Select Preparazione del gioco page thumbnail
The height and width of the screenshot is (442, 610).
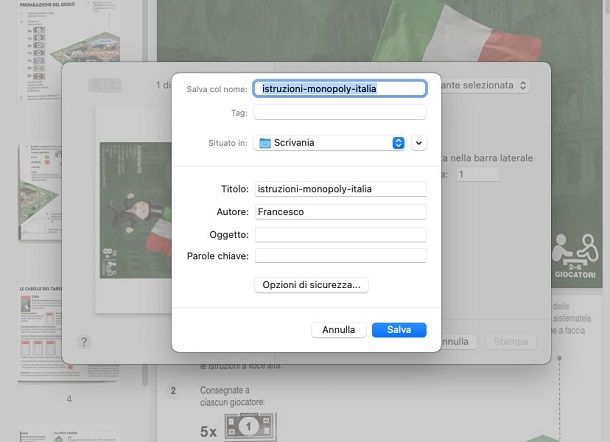(x=68, y=51)
